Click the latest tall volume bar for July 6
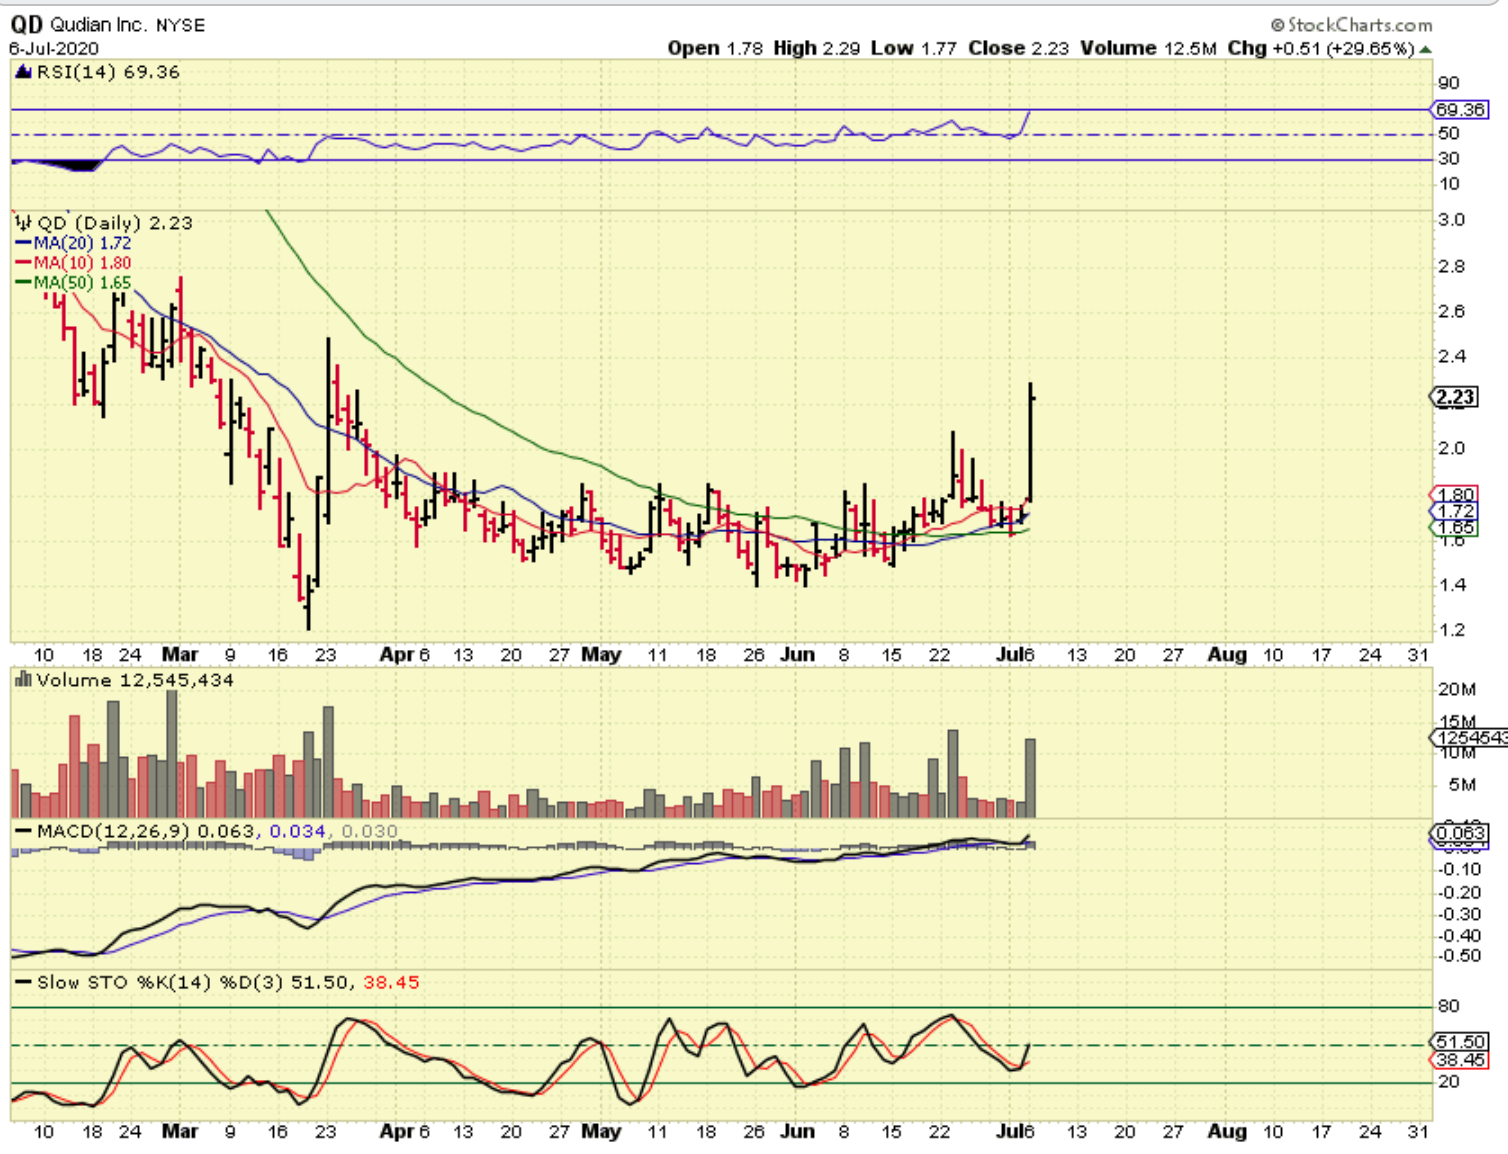This screenshot has height=1154, width=1508. pyautogui.click(x=1030, y=778)
